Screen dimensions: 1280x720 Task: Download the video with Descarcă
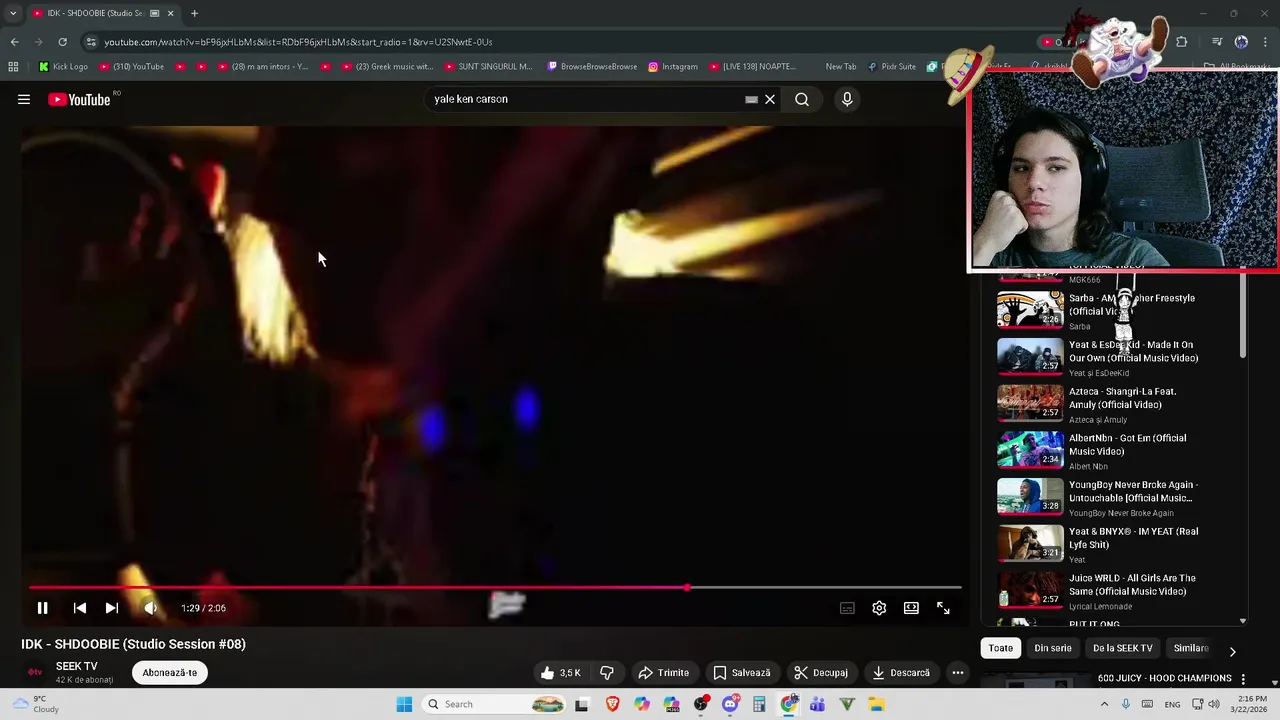(x=900, y=673)
